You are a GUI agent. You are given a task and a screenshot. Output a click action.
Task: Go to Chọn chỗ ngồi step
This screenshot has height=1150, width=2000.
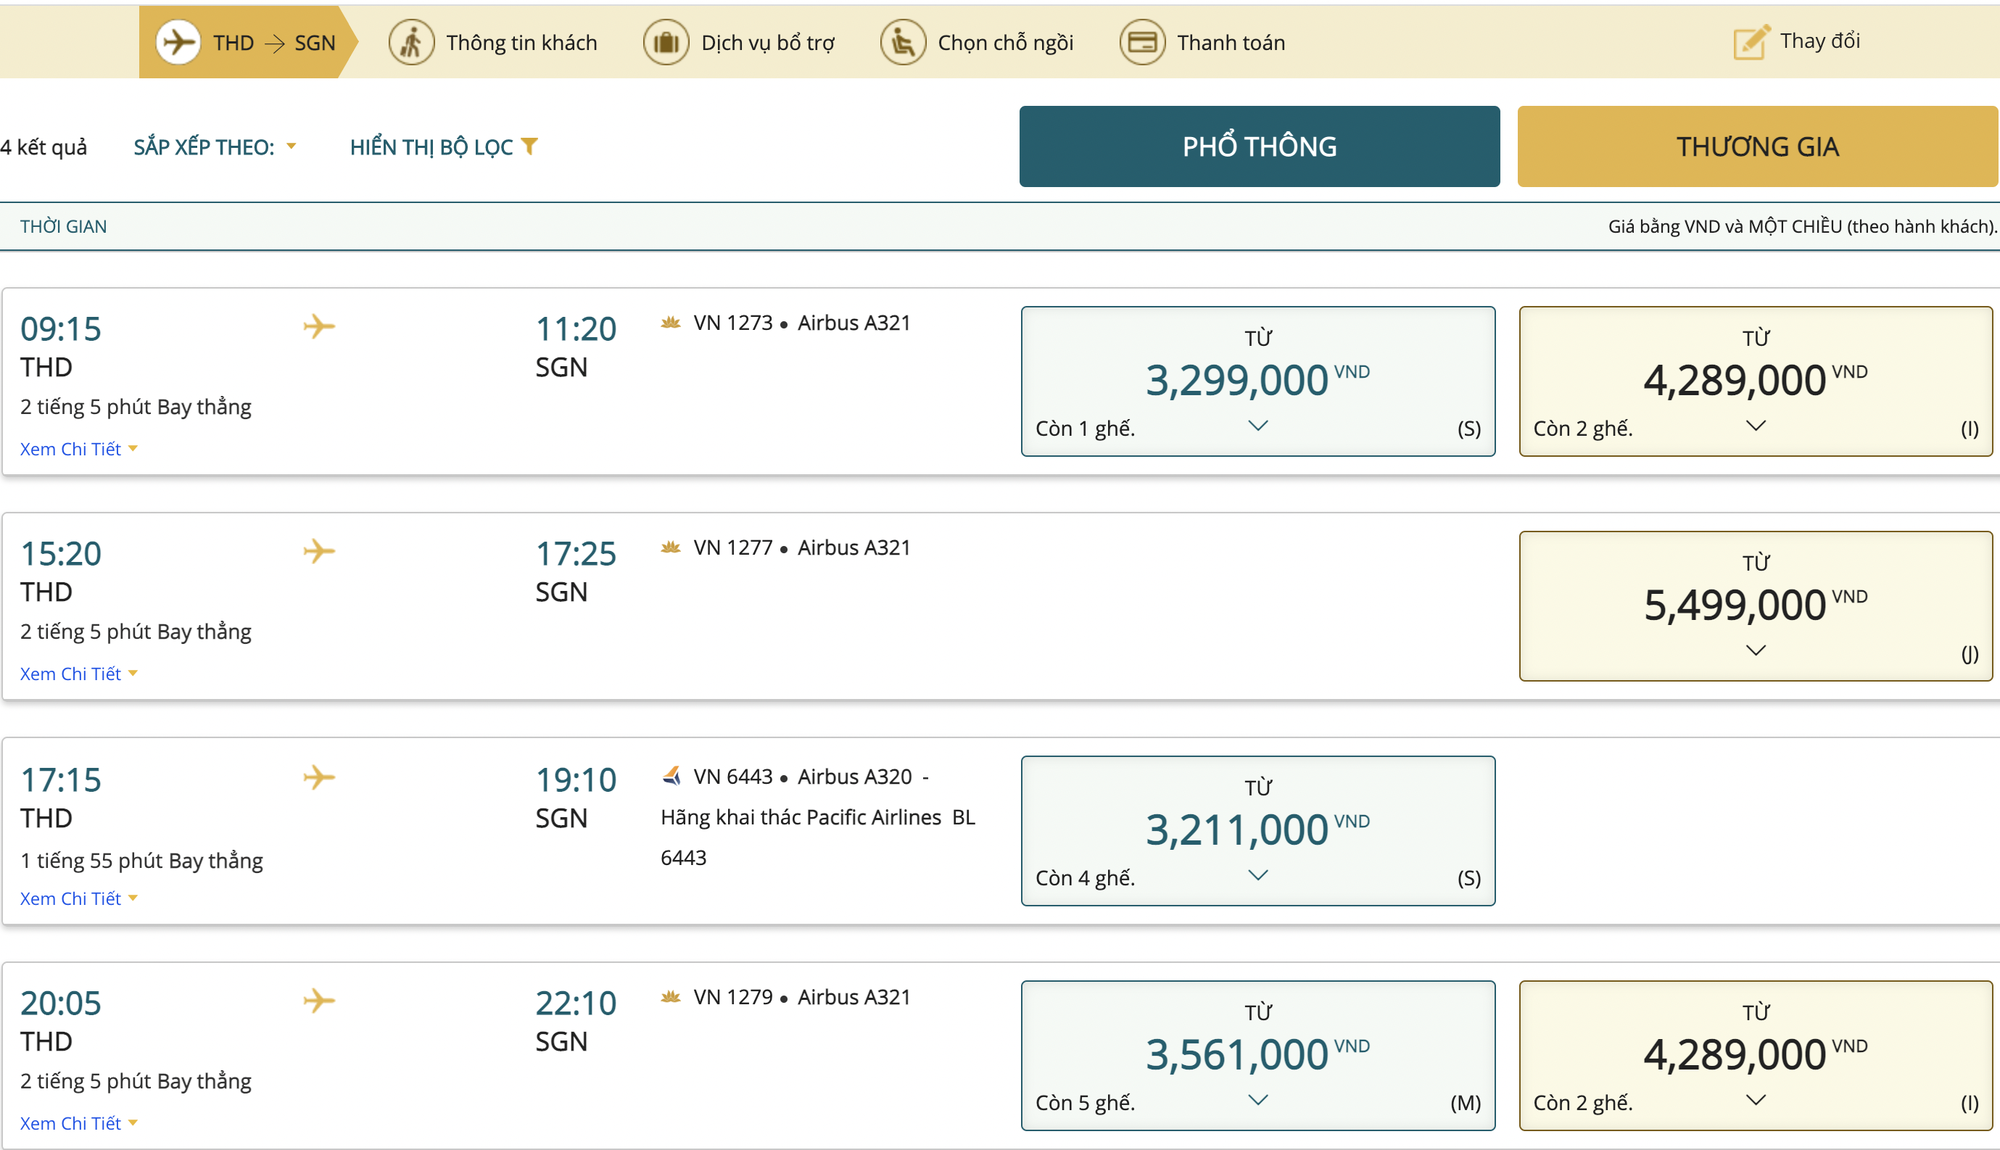click(977, 43)
